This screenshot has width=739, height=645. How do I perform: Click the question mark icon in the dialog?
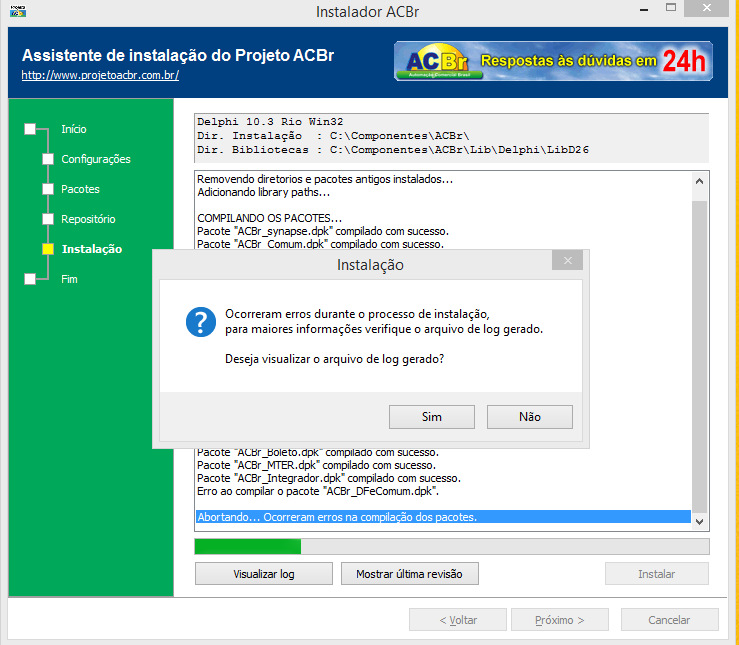[201, 322]
